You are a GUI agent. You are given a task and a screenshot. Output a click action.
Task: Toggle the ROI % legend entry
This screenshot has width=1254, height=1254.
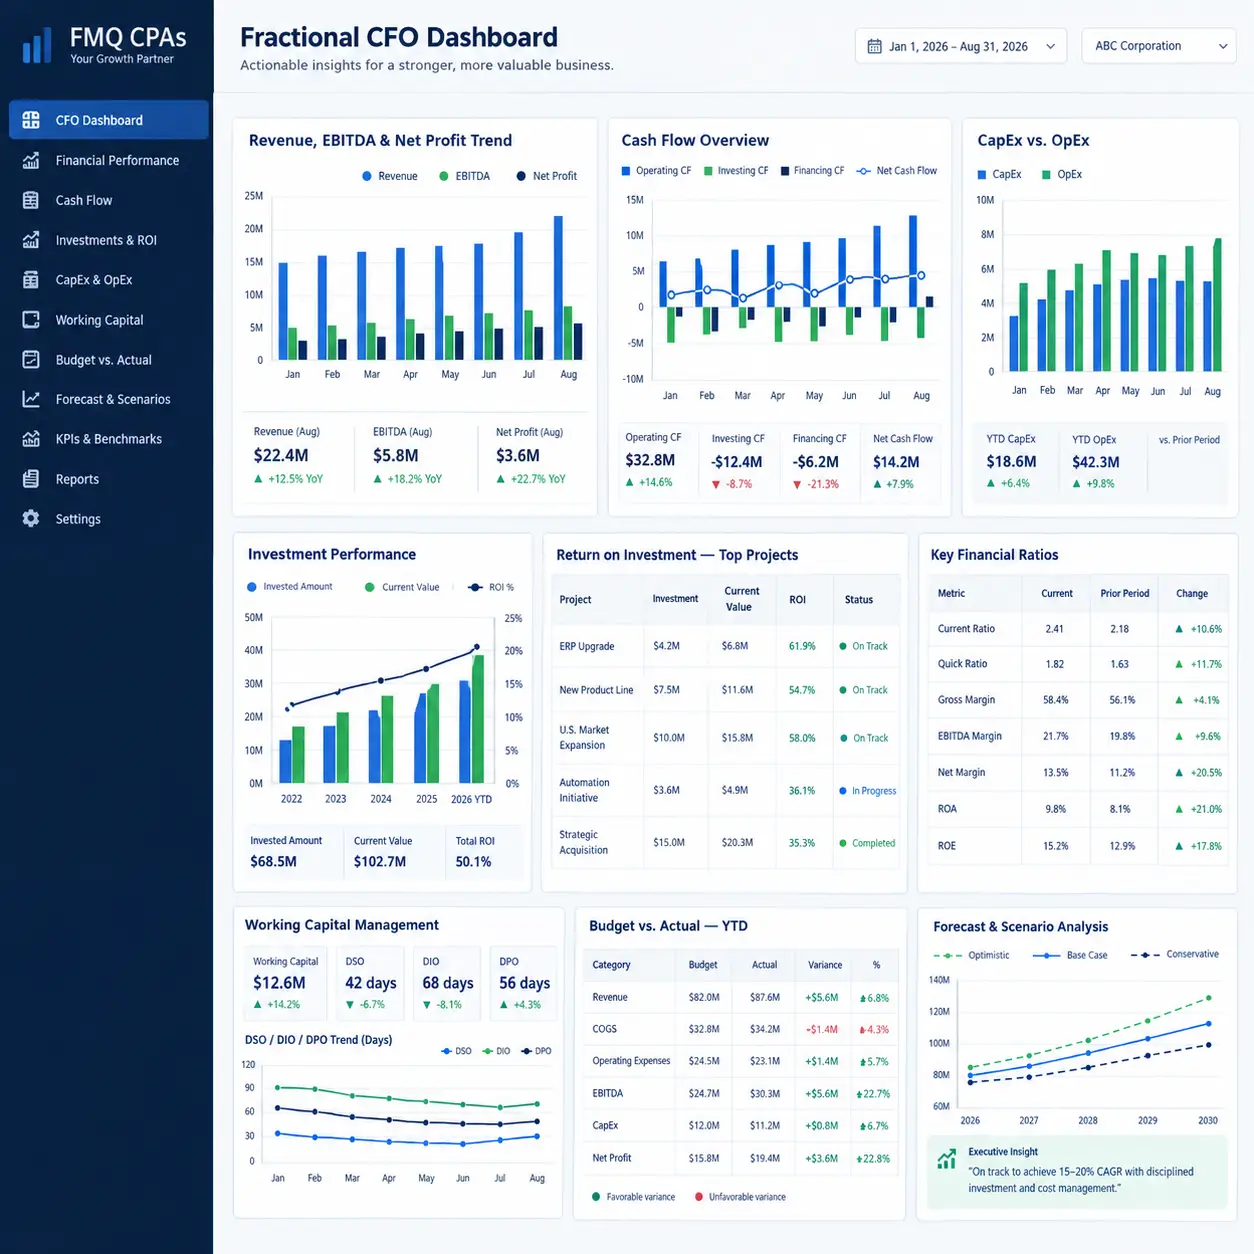pos(490,587)
